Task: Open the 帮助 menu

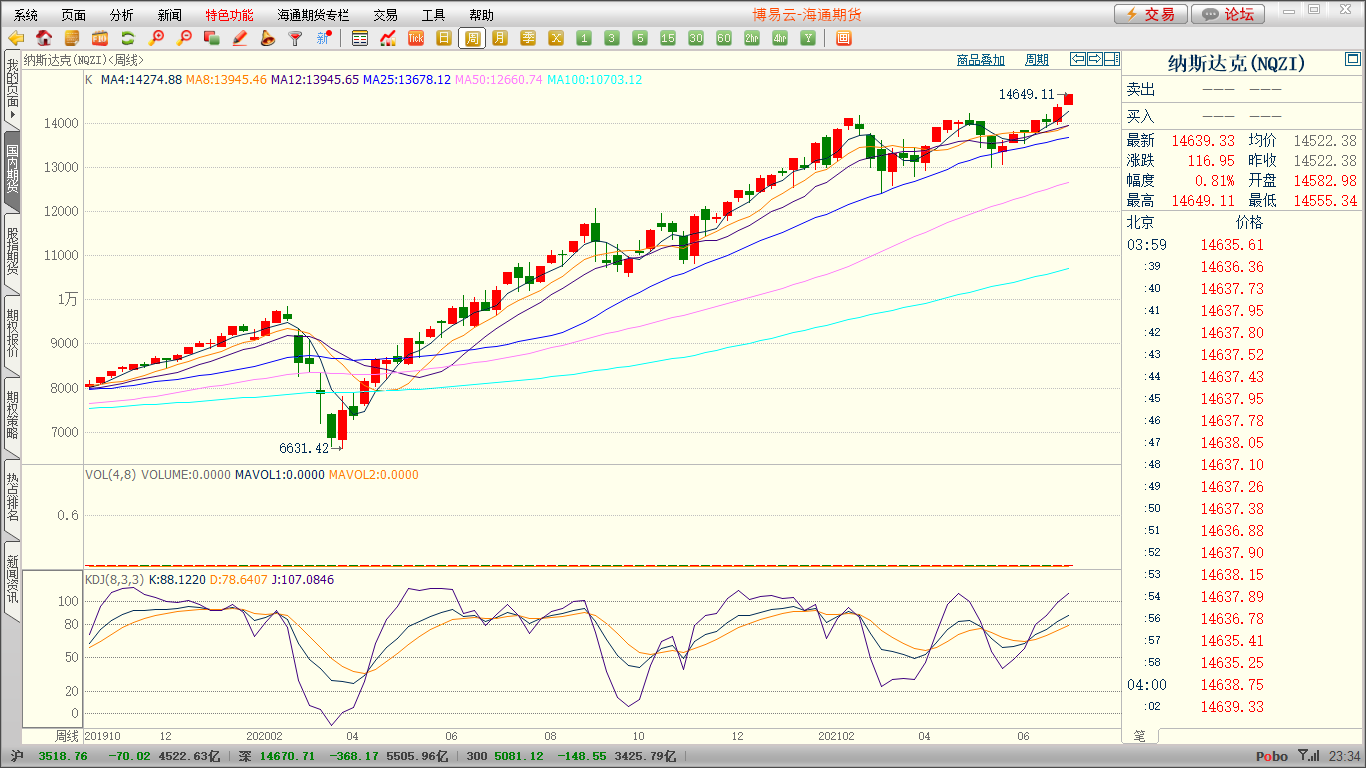Action: click(481, 15)
